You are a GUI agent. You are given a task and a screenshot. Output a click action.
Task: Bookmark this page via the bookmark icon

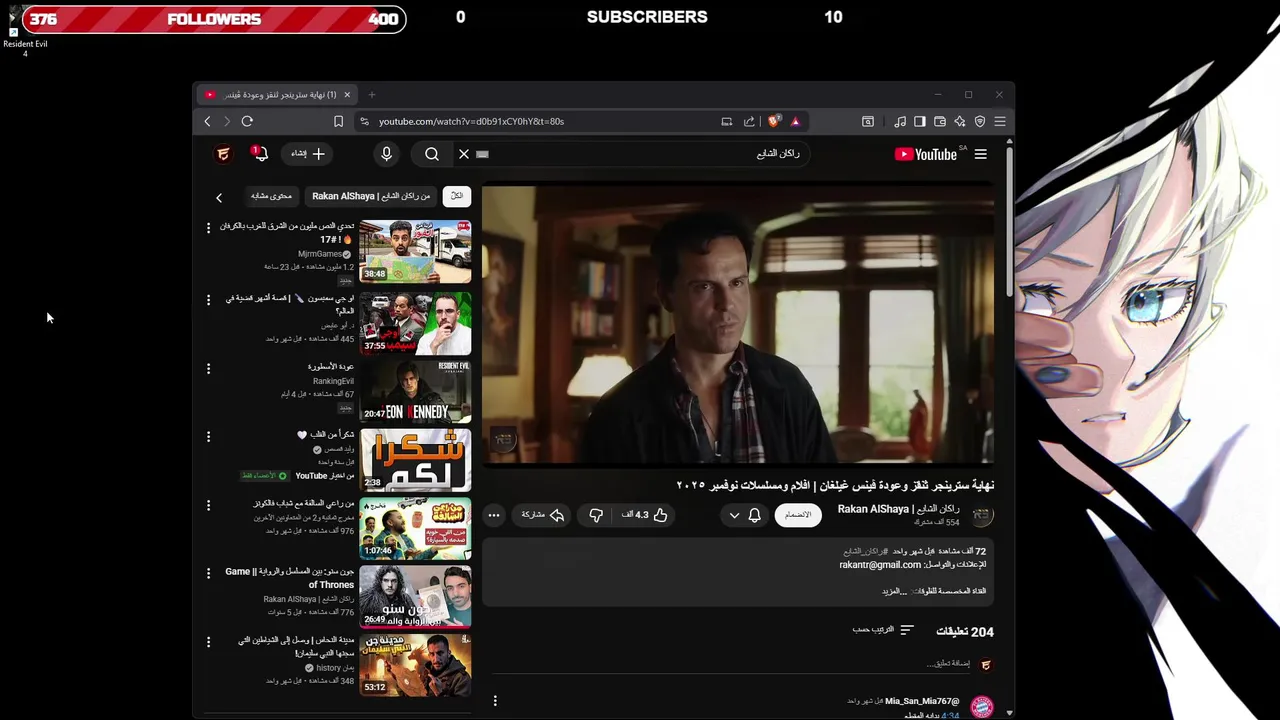[338, 121]
